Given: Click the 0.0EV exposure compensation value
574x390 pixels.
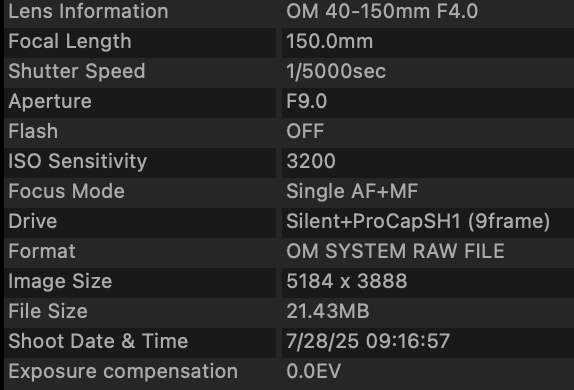Looking at the screenshot, I should tap(314, 372).
